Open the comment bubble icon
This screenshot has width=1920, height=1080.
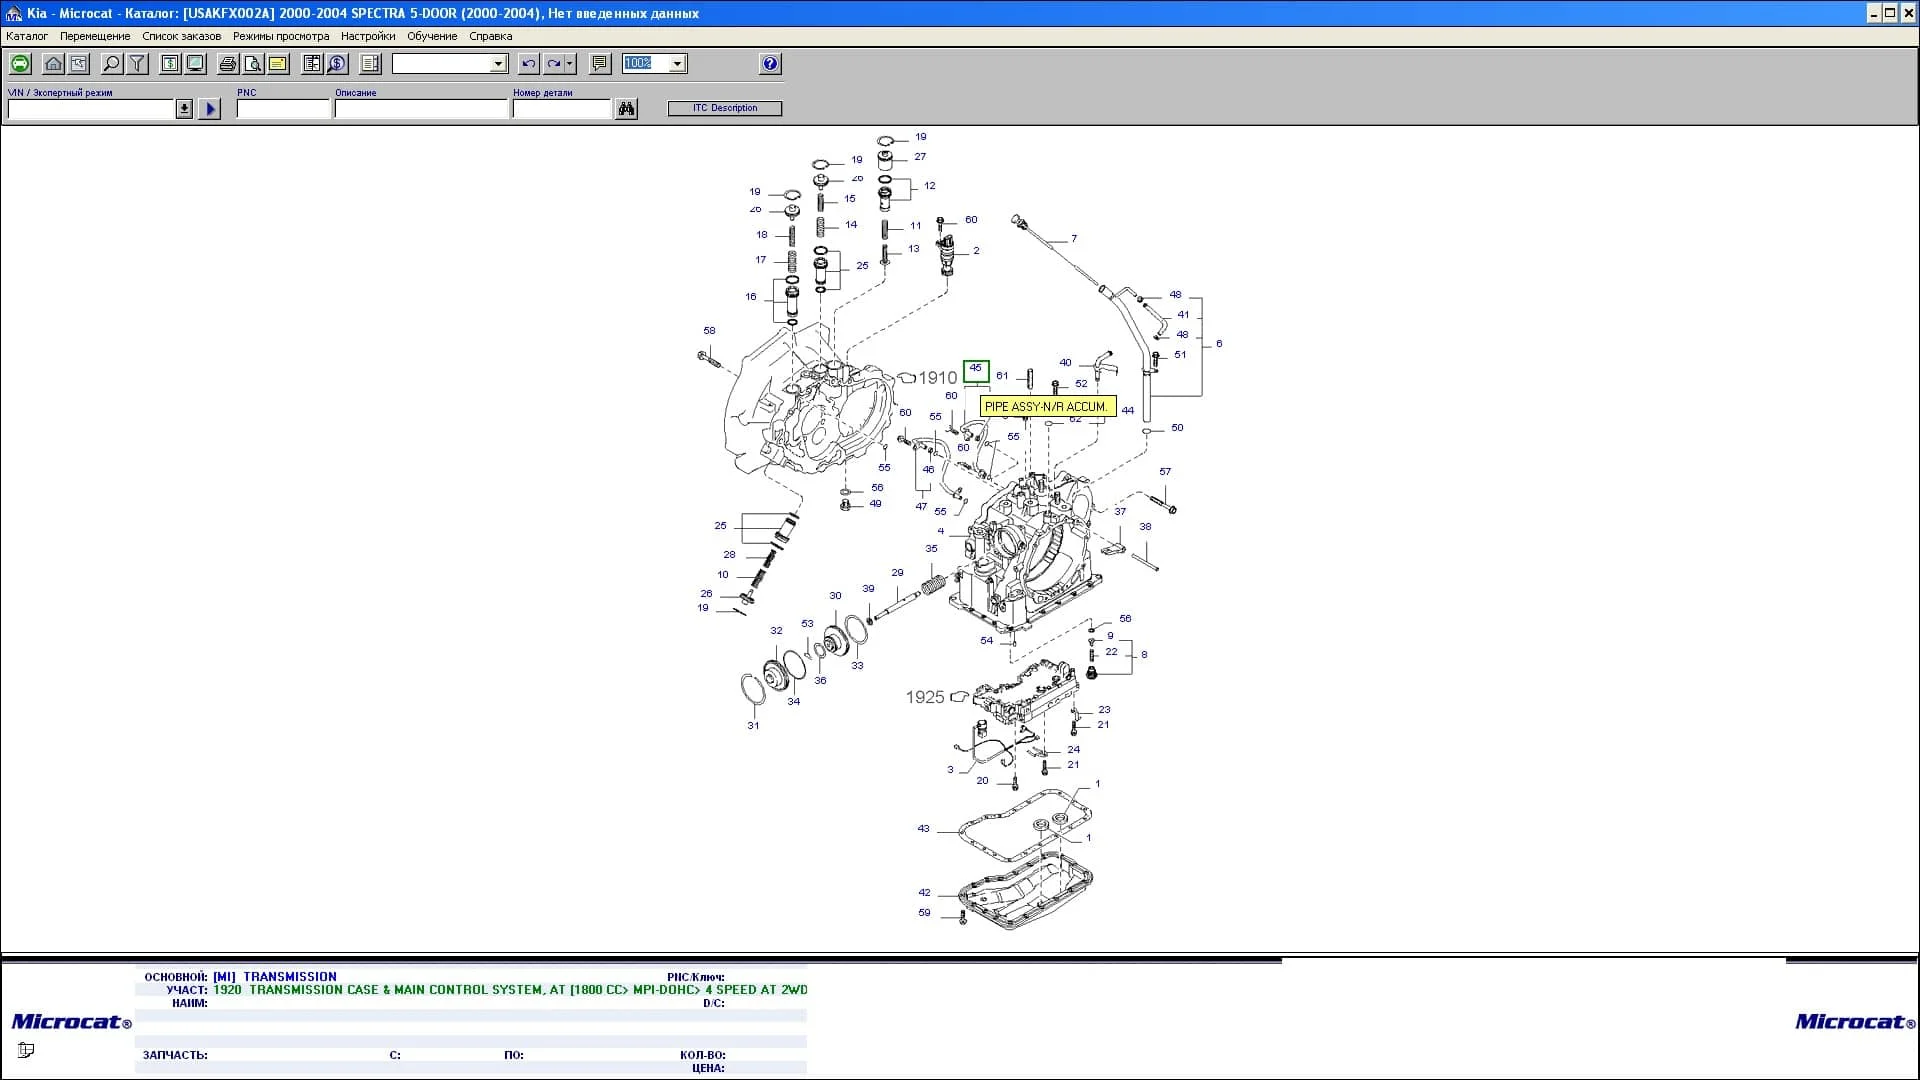pos(600,64)
